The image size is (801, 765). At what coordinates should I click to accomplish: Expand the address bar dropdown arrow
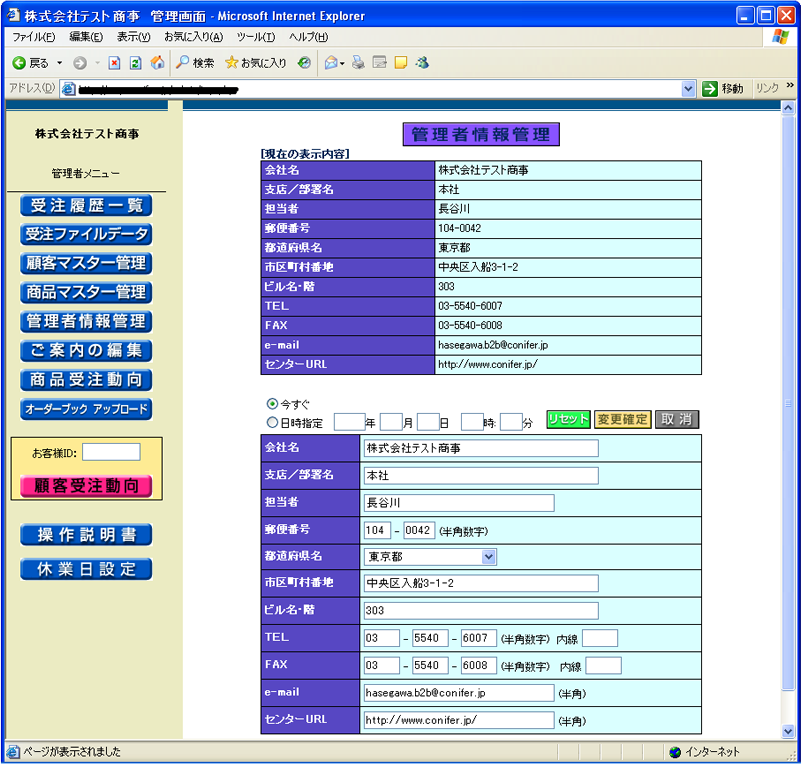click(688, 89)
